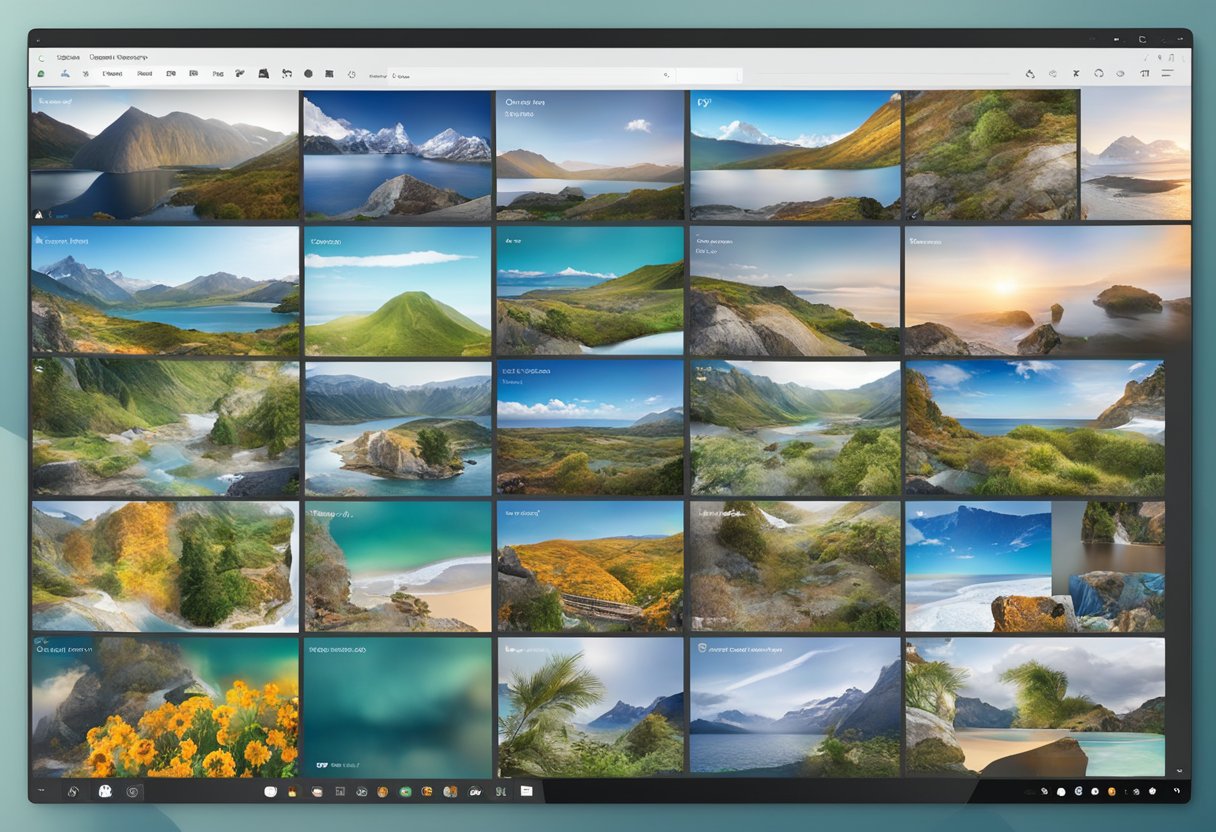Select the Share icon on the left toolbar
The width and height of the screenshot is (1216, 832).
(x=65, y=73)
